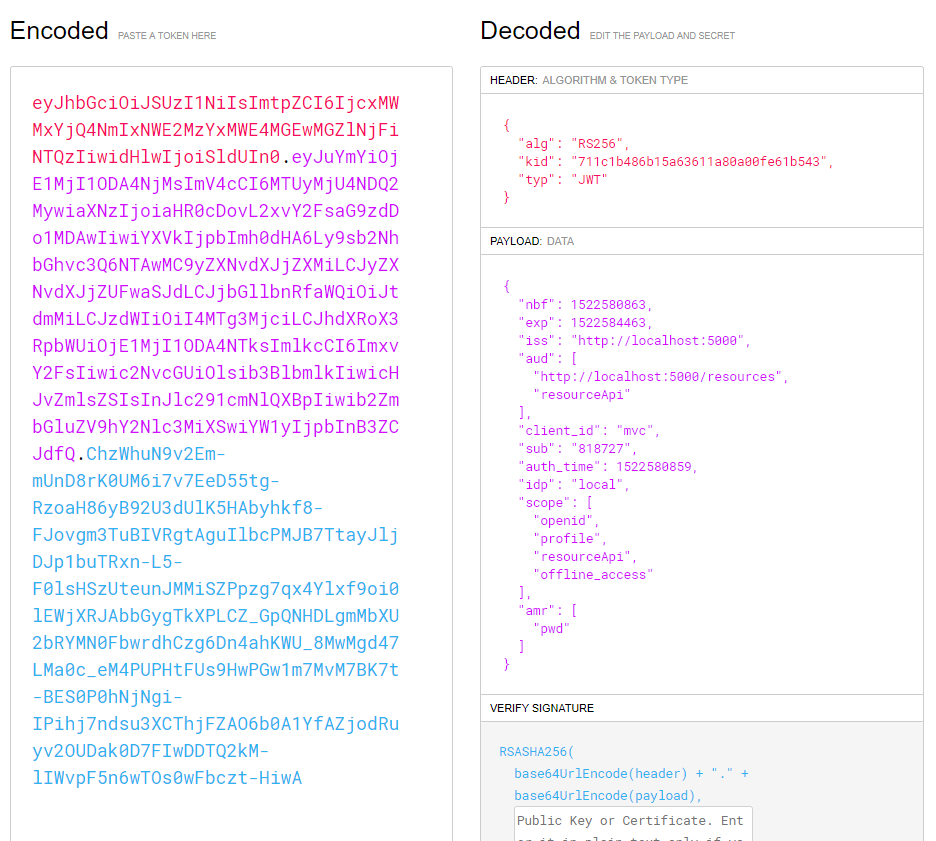The width and height of the screenshot is (936, 841).
Task: Click the "http://localhost:5000/resources" audience entry
Action: click(x=660, y=376)
